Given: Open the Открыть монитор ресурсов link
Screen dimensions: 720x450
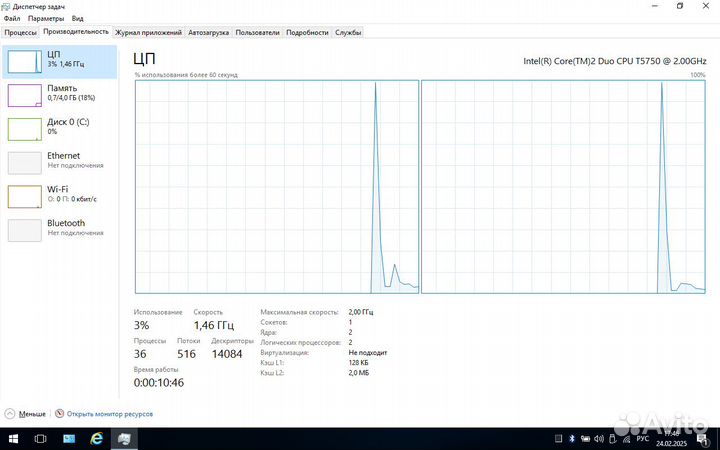Looking at the screenshot, I should (110, 414).
